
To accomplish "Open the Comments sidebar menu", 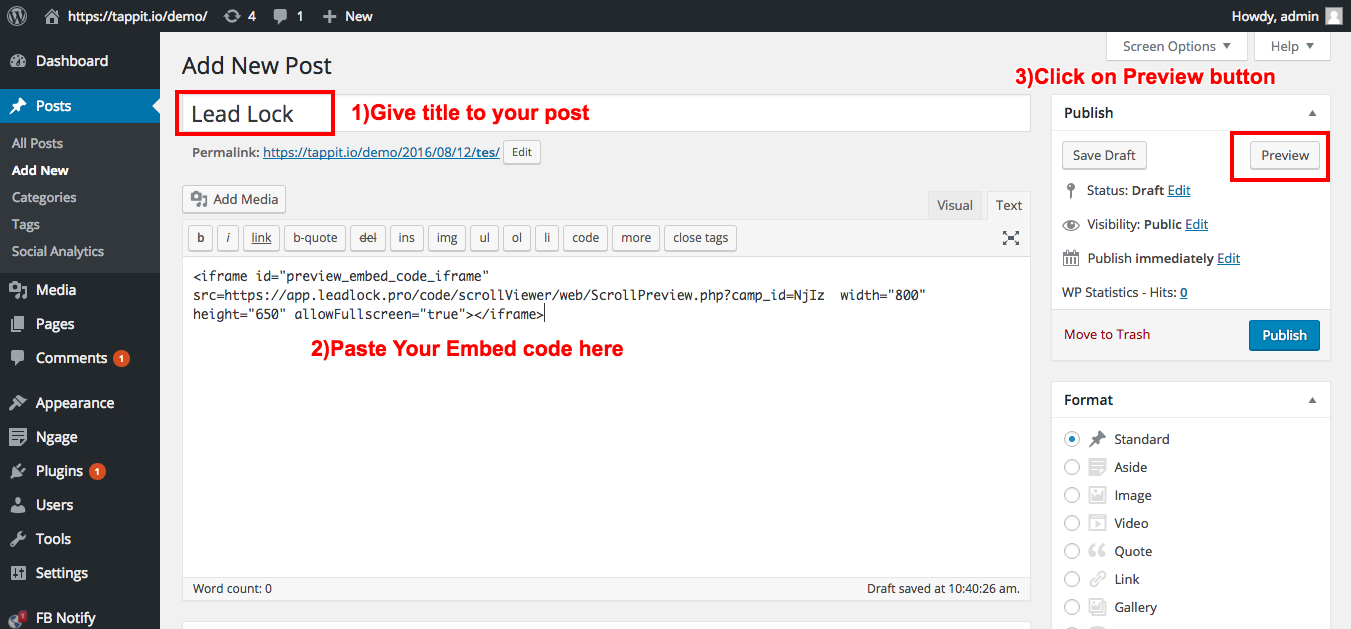I will click(71, 358).
